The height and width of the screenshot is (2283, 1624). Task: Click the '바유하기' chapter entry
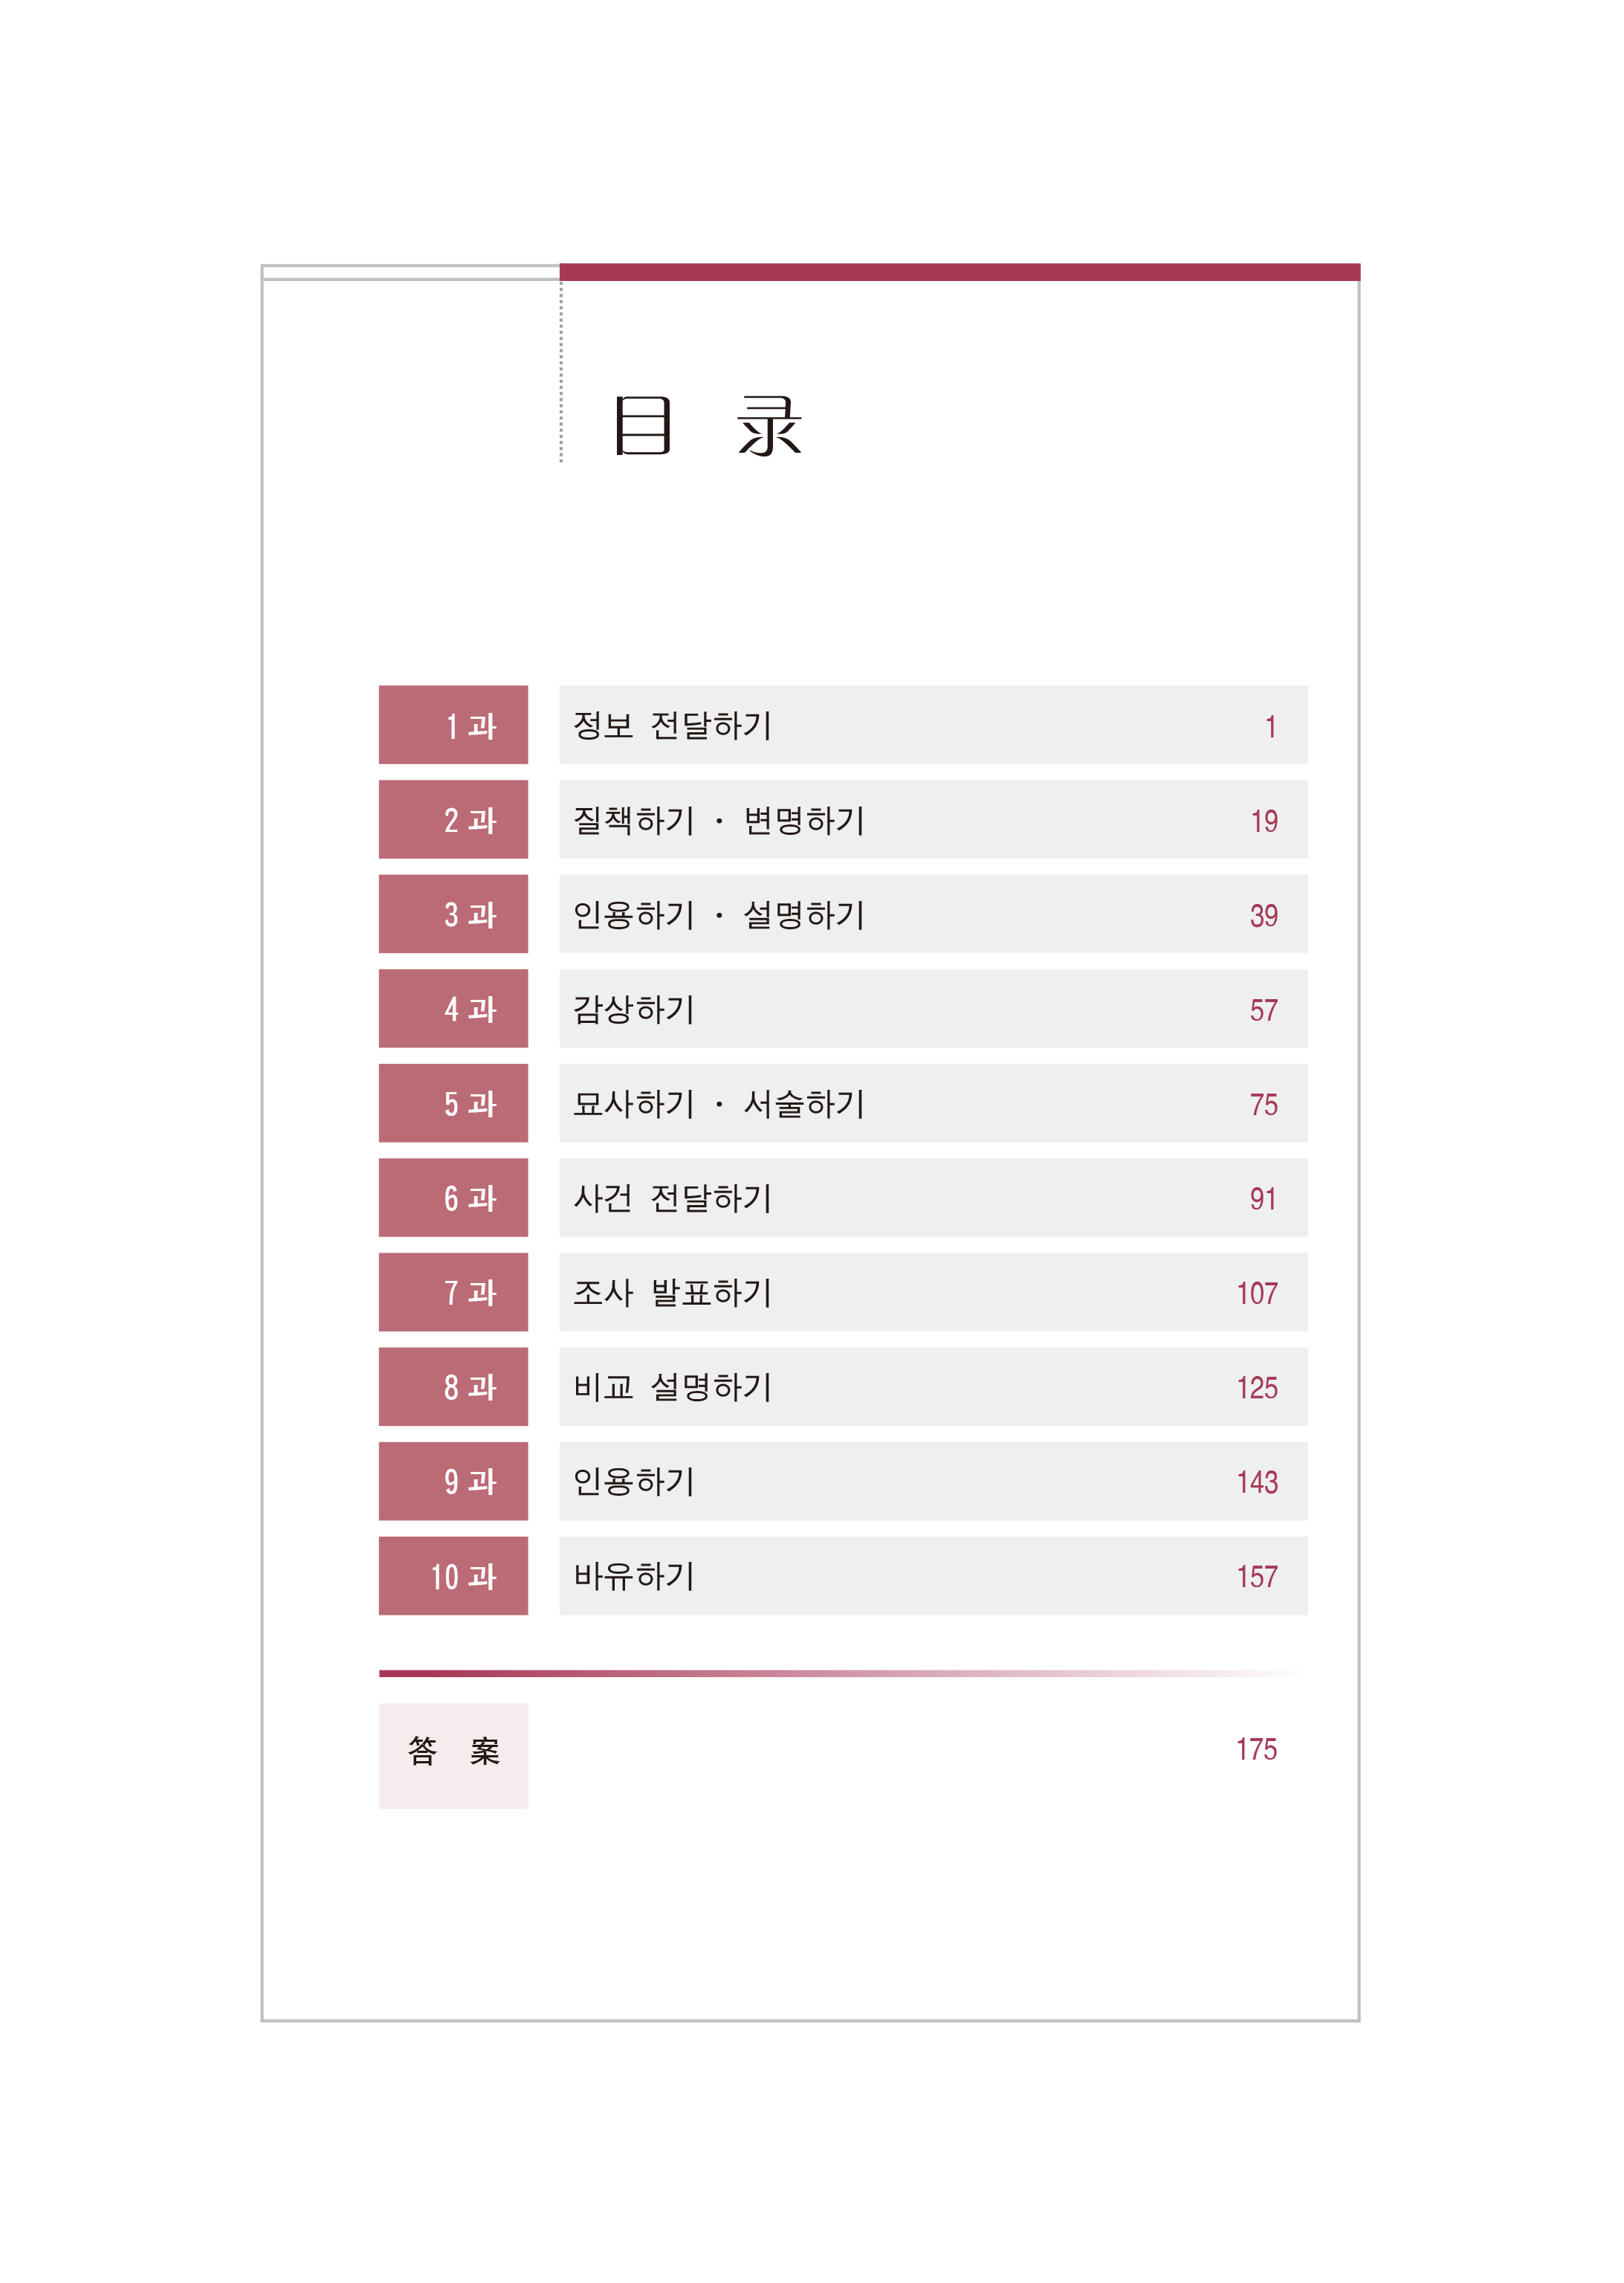tap(633, 1576)
